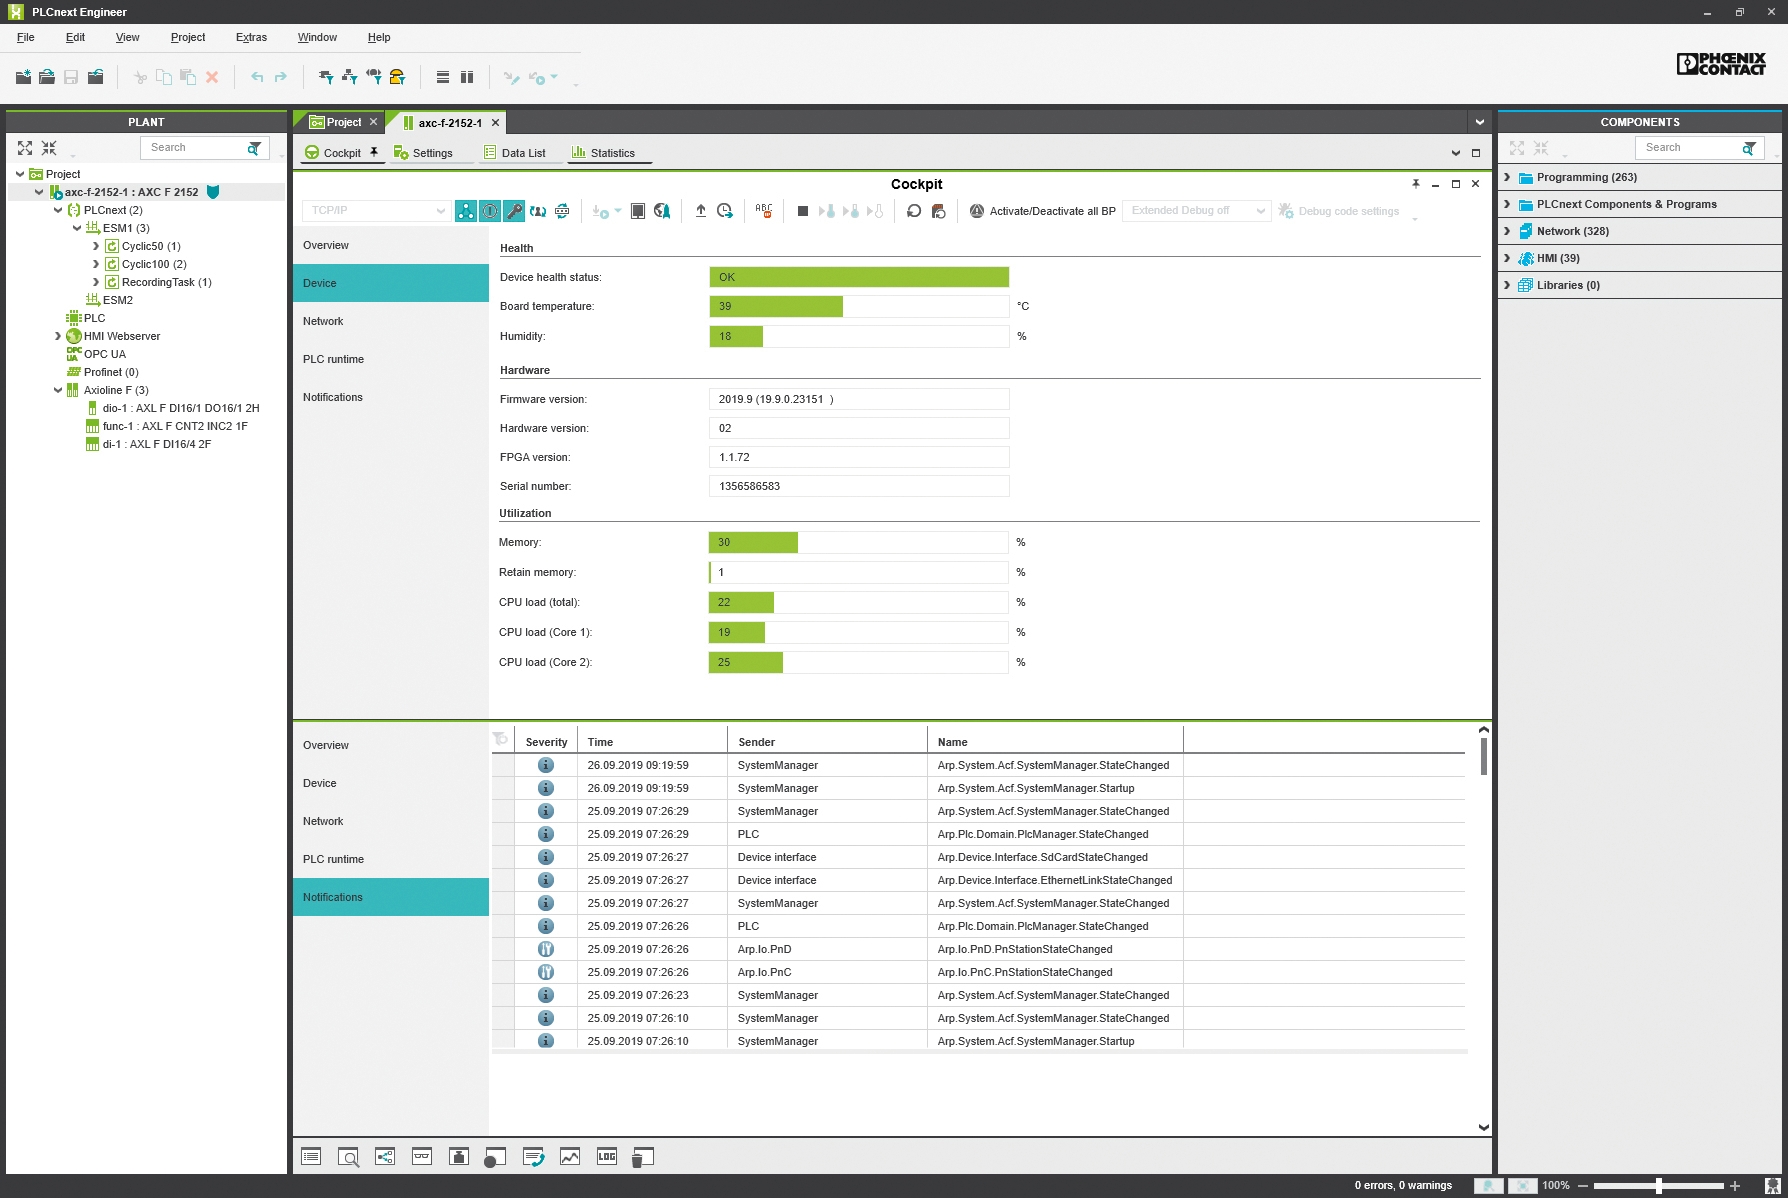The width and height of the screenshot is (1788, 1198).
Task: Click the zoom-in plus in status bar
Action: point(1735,1186)
